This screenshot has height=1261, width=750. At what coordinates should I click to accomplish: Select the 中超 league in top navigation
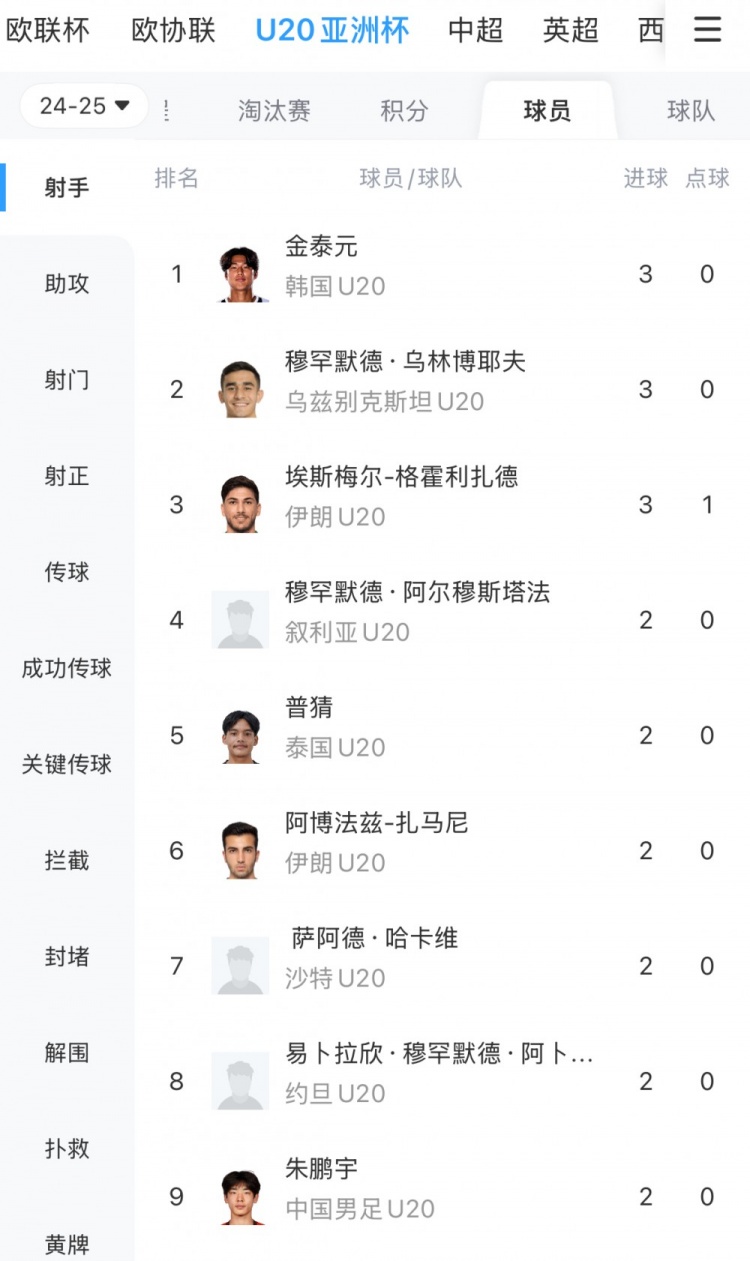475,30
